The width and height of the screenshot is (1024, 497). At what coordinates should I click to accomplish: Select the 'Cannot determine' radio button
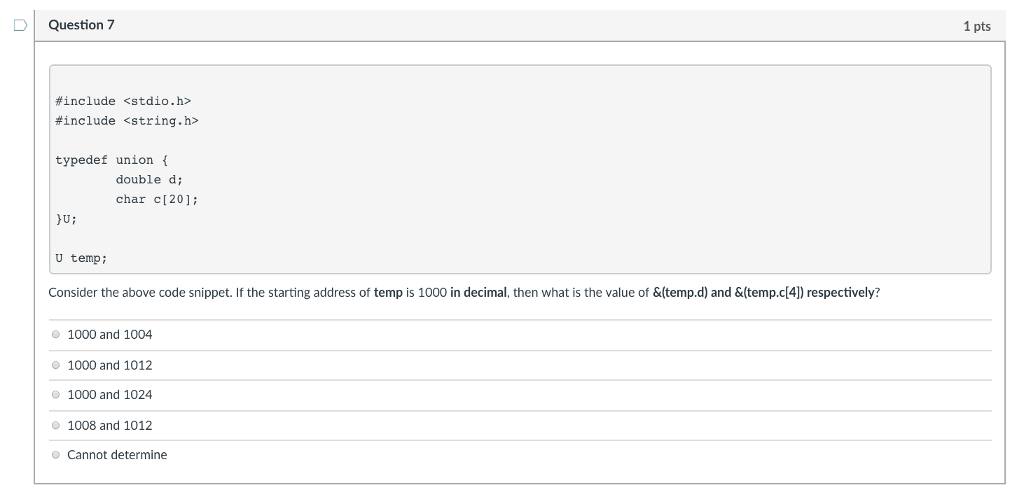pos(56,455)
